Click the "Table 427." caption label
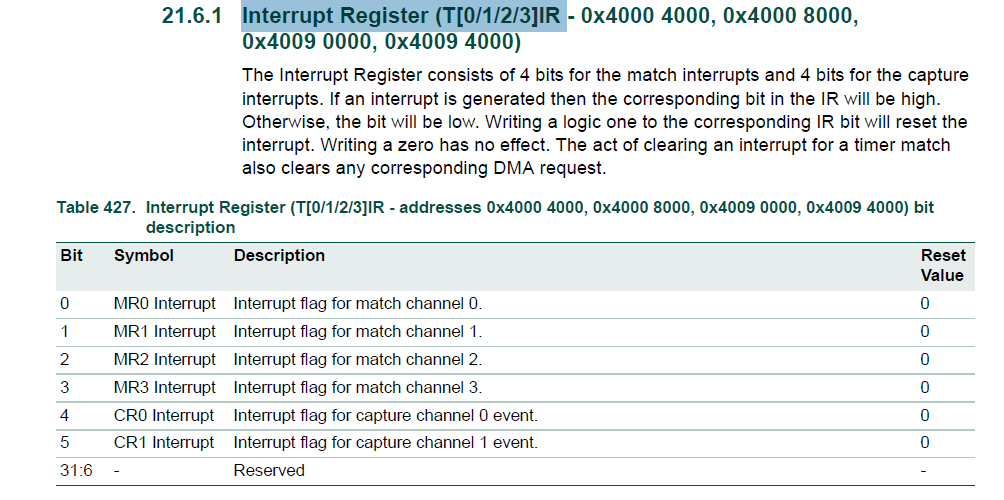Screen dimensions: 1004x500 point(95,208)
